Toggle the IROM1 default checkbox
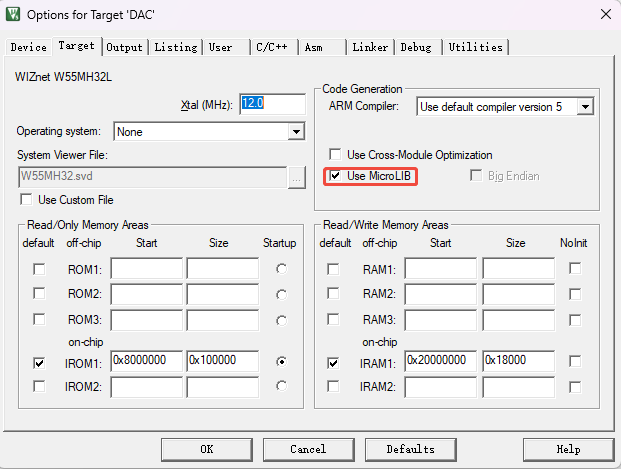The image size is (621, 469). pyautogui.click(x=39, y=363)
